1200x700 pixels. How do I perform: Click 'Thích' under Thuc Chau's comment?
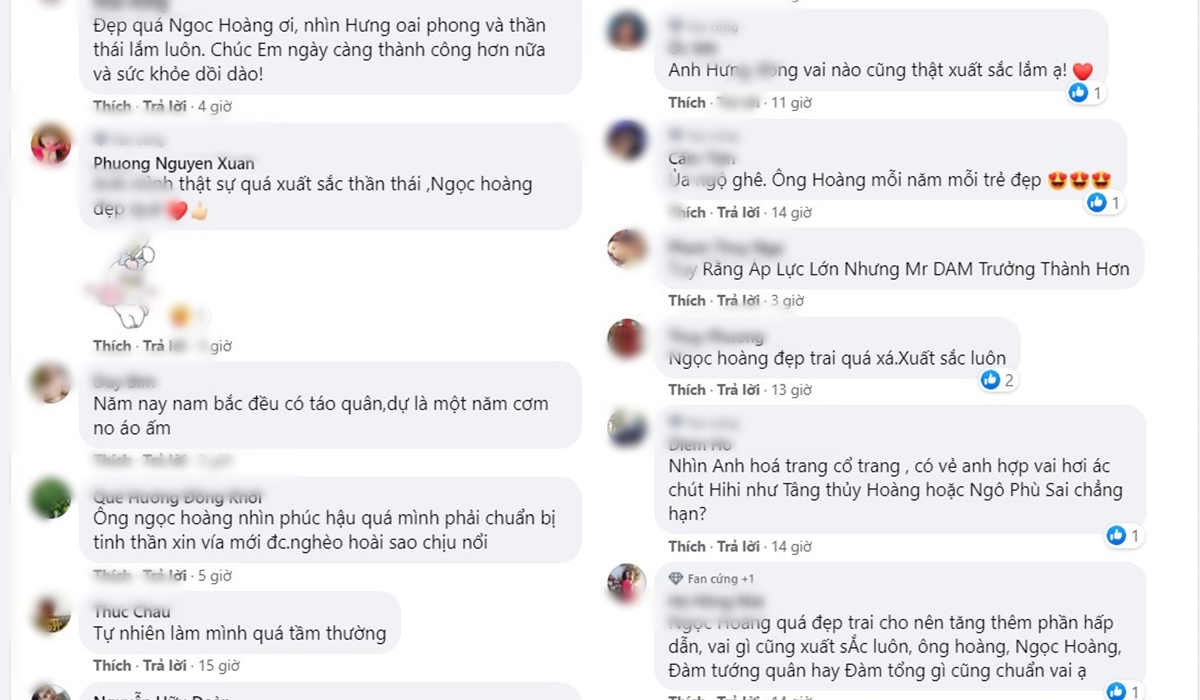[x=112, y=665]
